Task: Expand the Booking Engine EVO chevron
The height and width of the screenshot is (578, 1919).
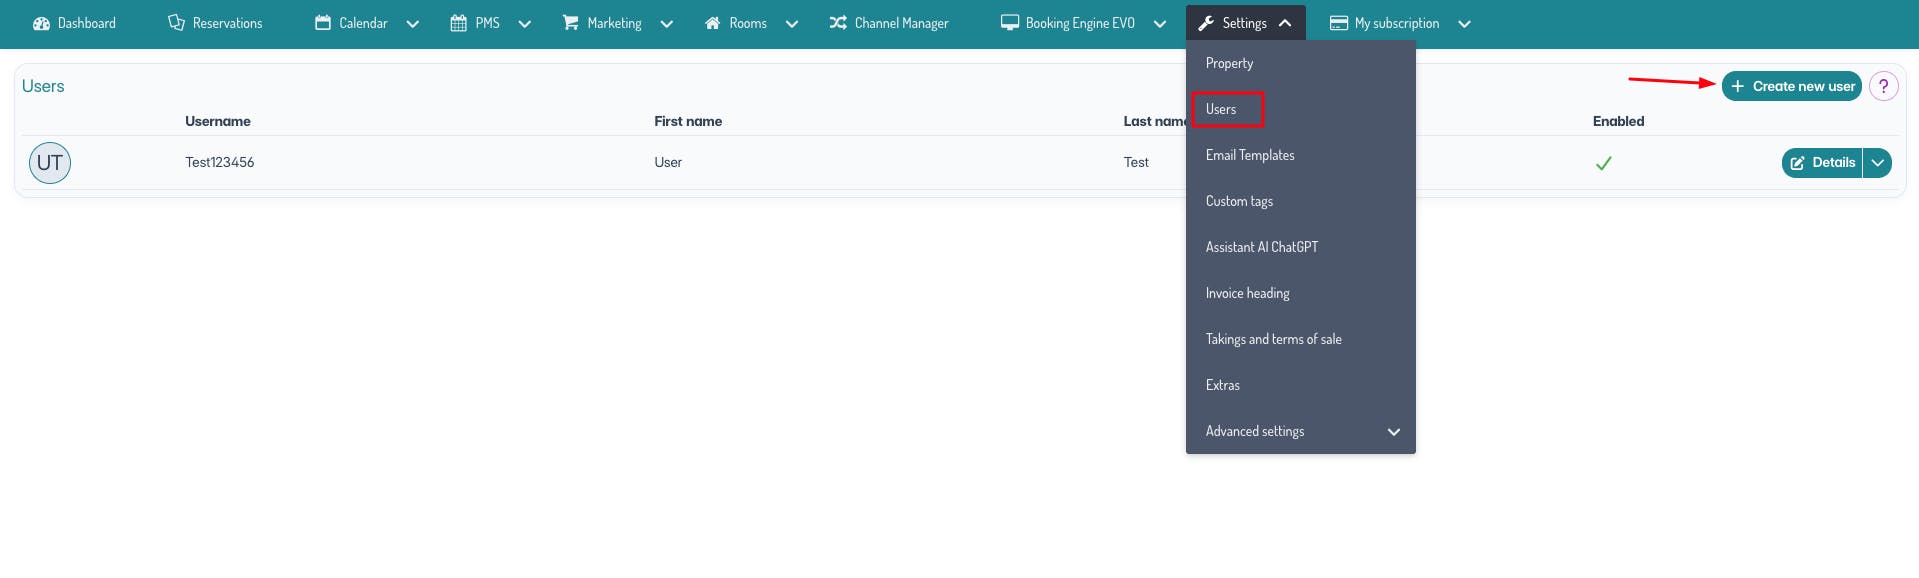Action: pyautogui.click(x=1159, y=24)
